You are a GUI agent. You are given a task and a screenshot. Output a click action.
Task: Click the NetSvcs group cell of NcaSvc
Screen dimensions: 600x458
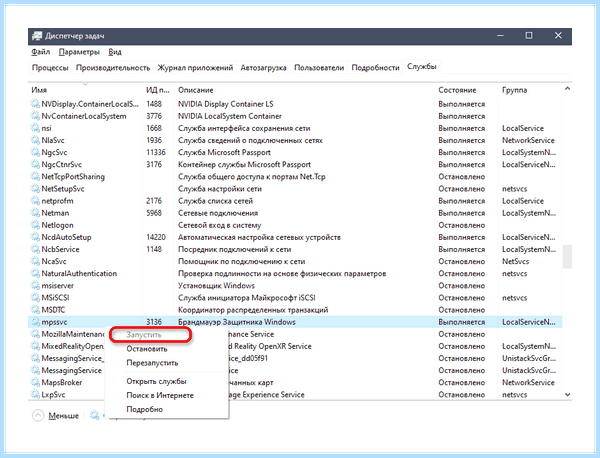click(x=515, y=261)
